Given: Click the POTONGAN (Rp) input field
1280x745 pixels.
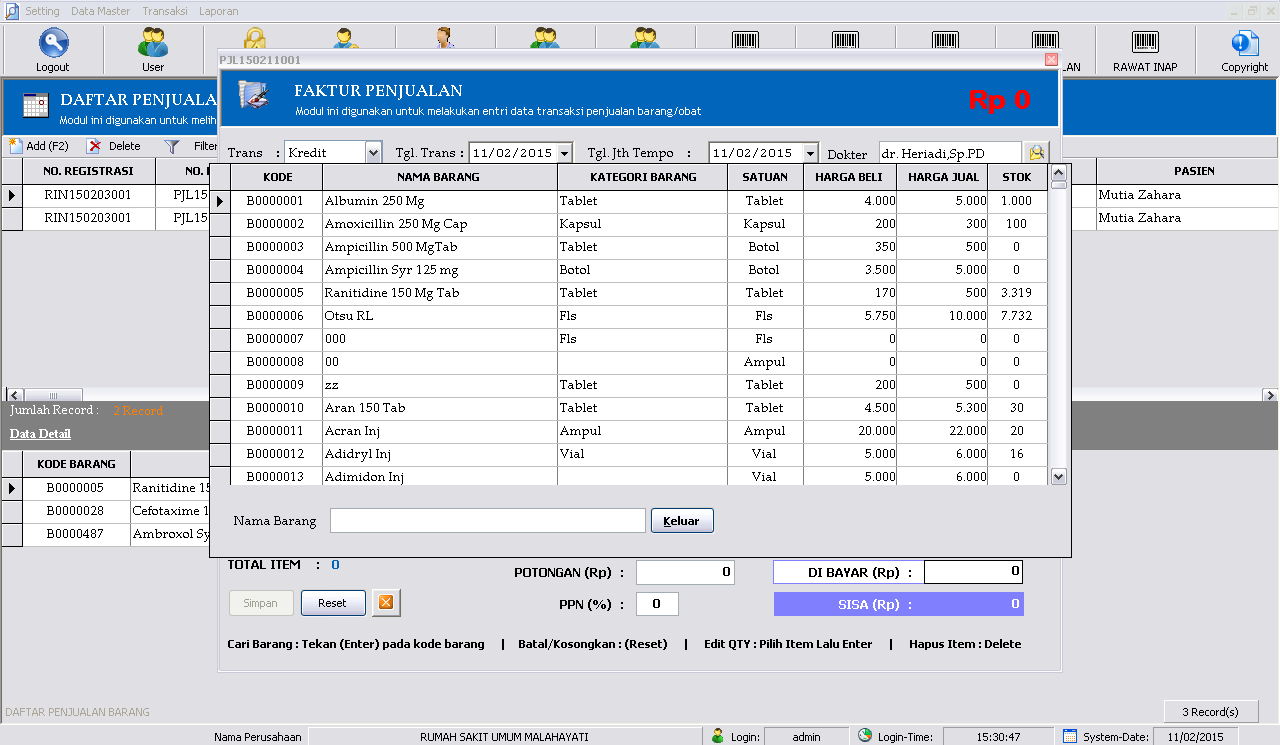Looking at the screenshot, I should 686,573.
